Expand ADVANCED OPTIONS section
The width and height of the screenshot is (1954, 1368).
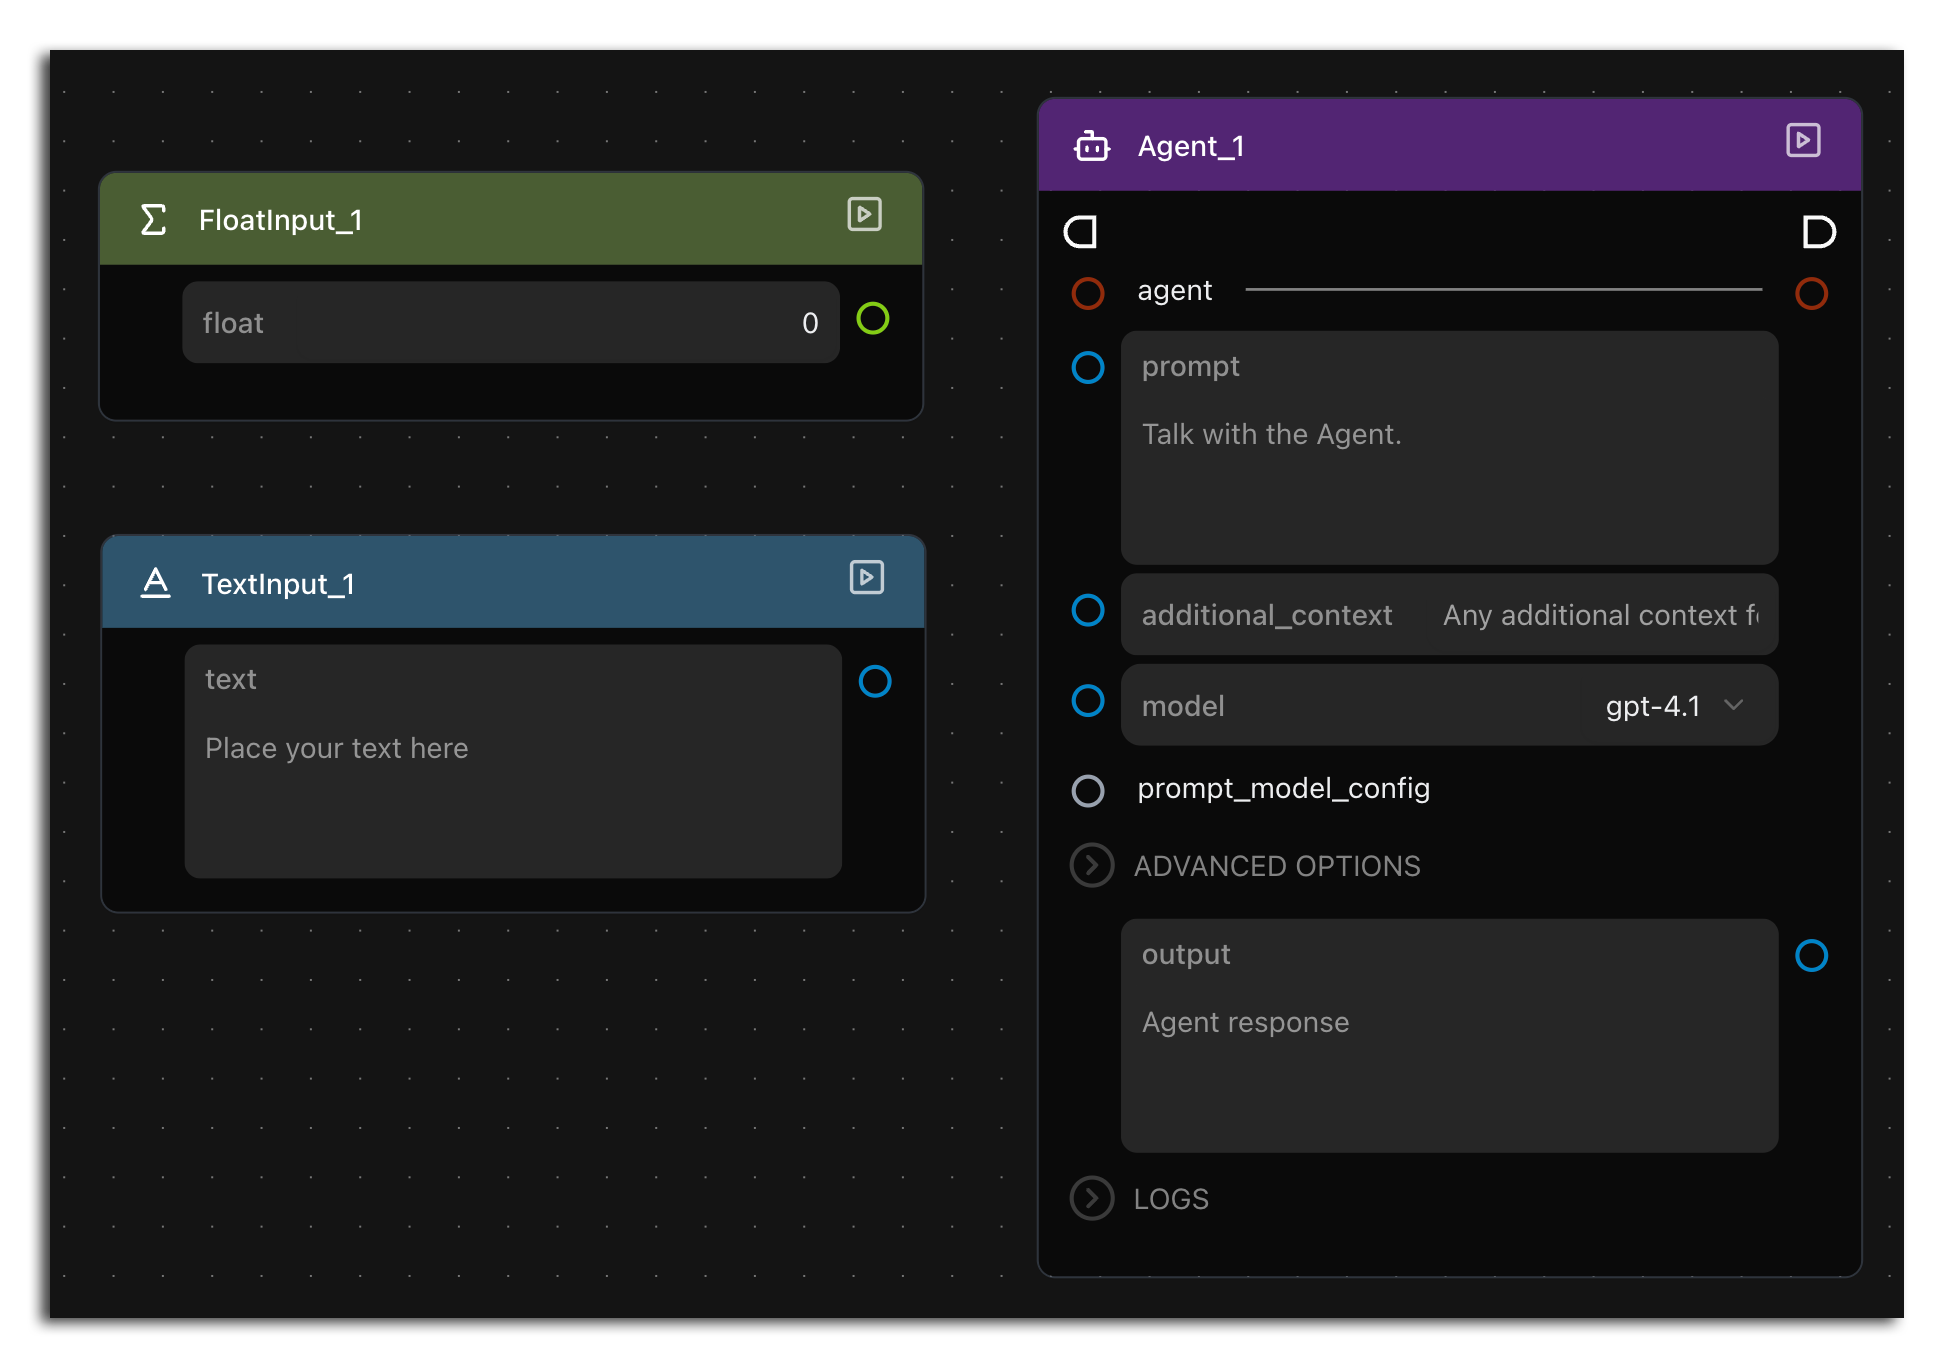(1092, 865)
